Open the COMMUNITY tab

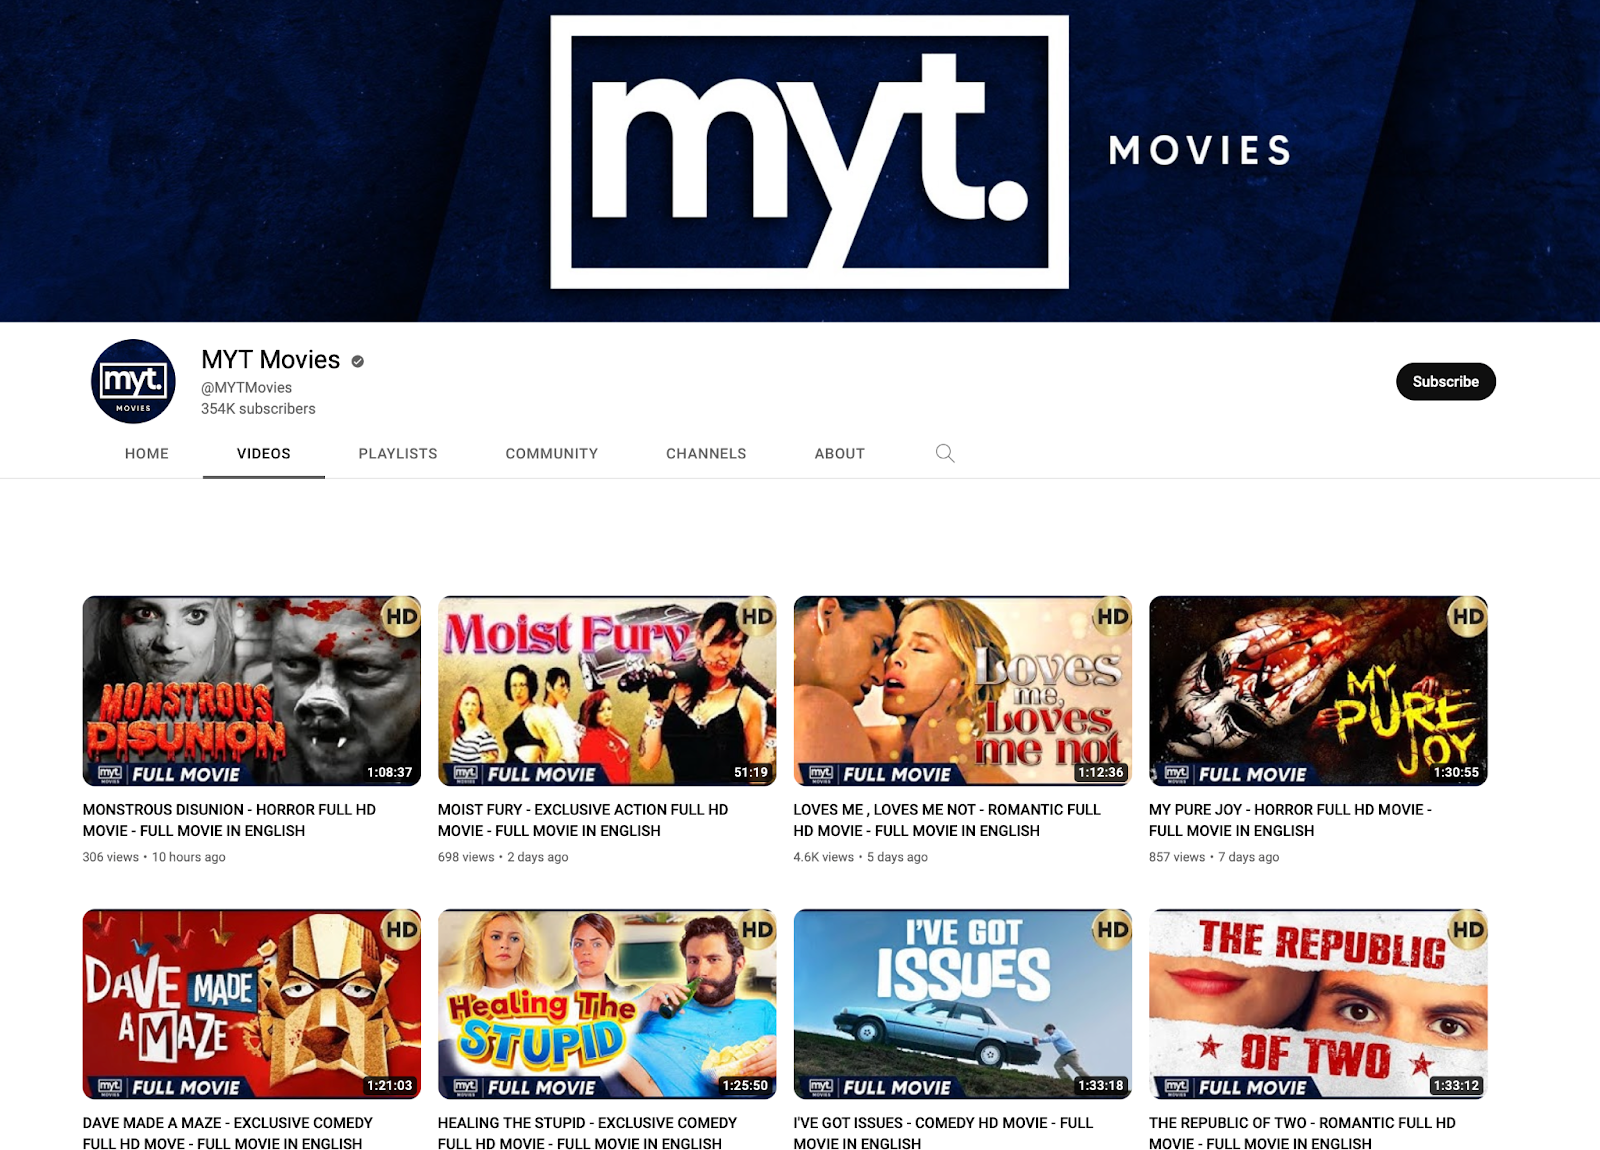point(552,453)
